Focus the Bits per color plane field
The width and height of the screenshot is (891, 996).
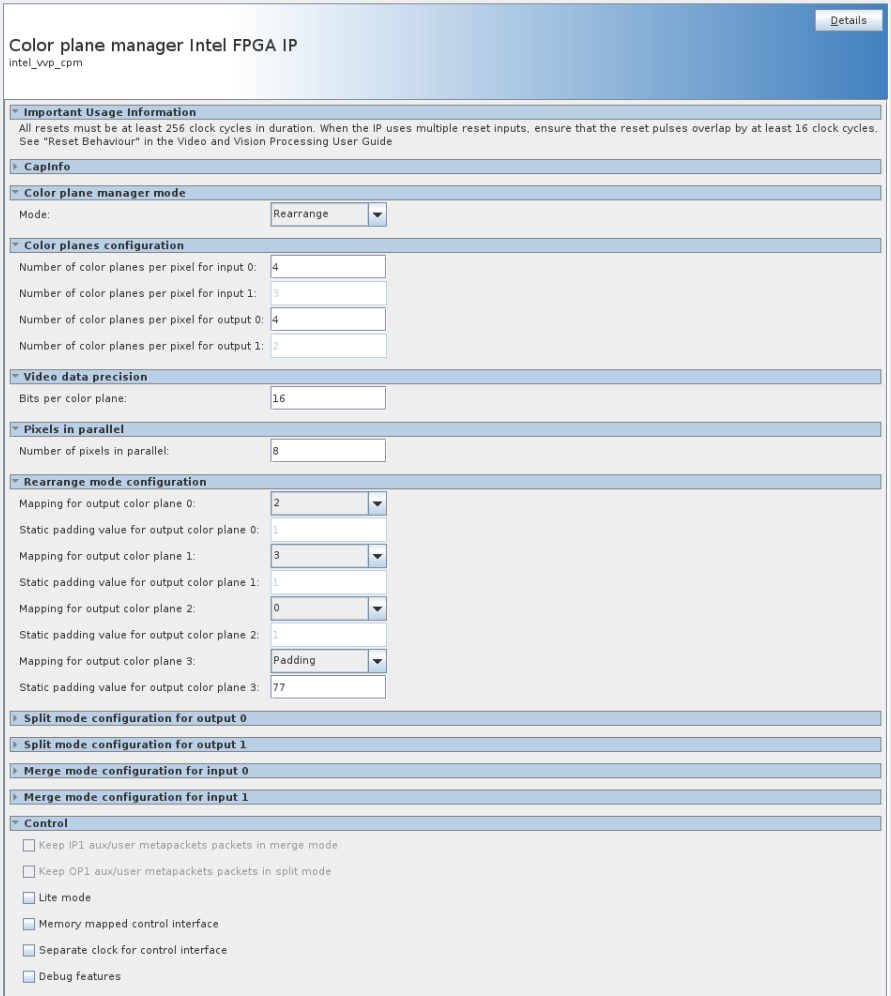coord(328,398)
